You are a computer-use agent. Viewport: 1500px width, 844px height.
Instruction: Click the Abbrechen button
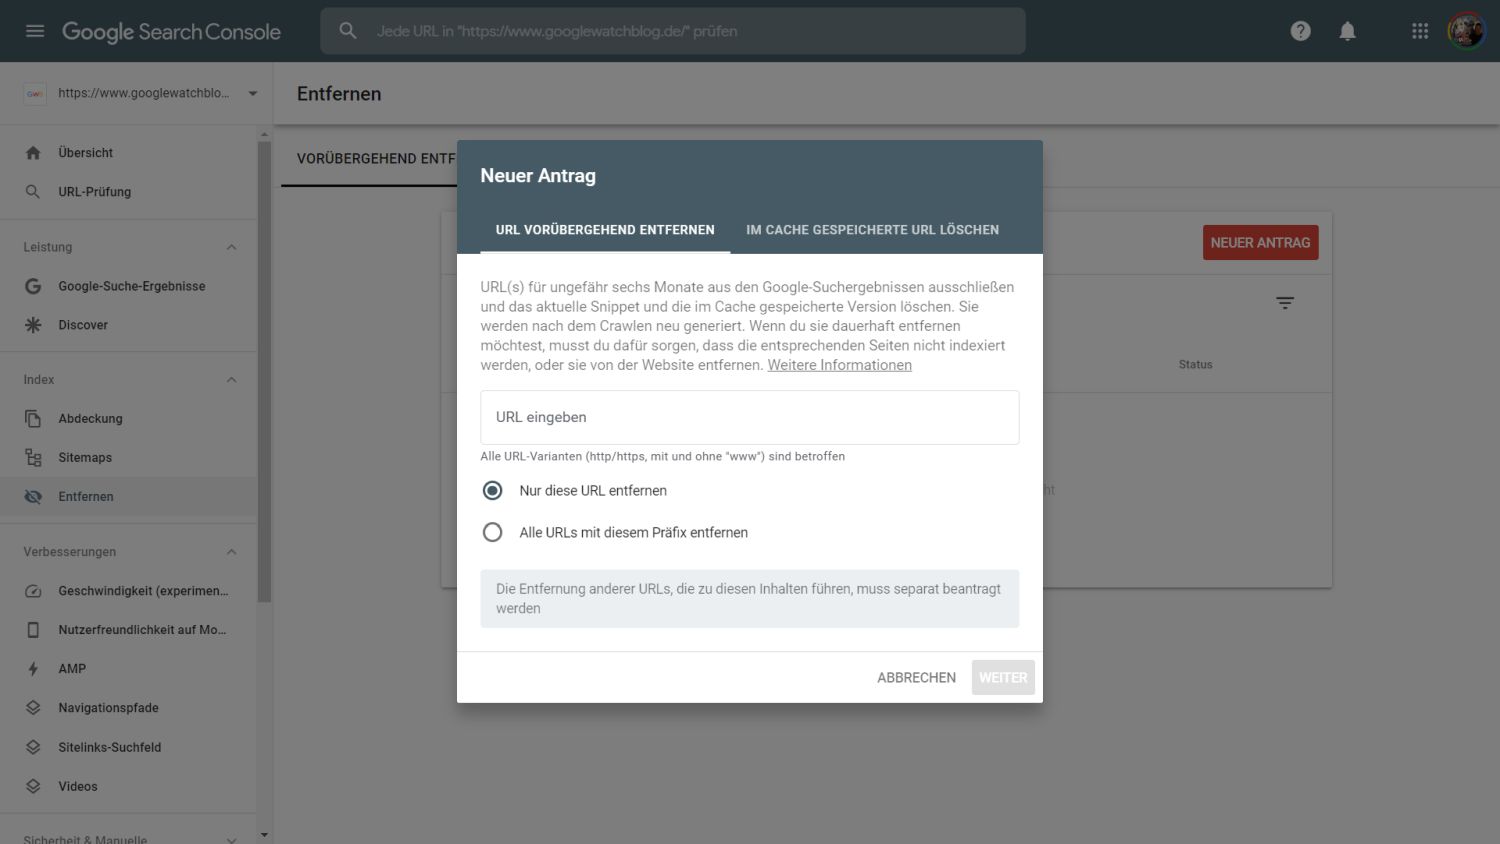pos(916,678)
